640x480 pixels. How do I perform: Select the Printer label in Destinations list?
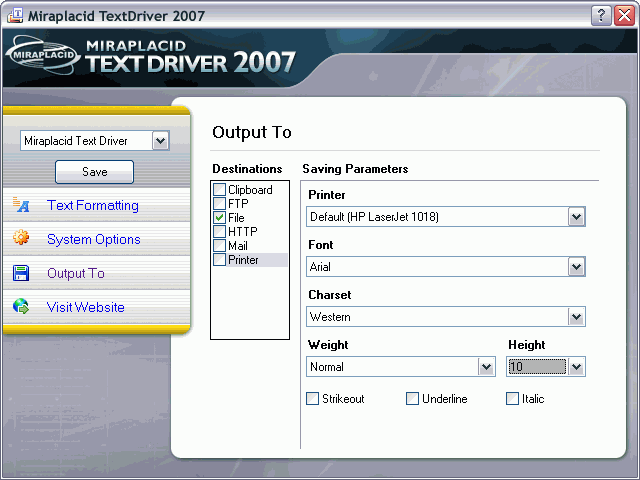pyautogui.click(x=243, y=260)
